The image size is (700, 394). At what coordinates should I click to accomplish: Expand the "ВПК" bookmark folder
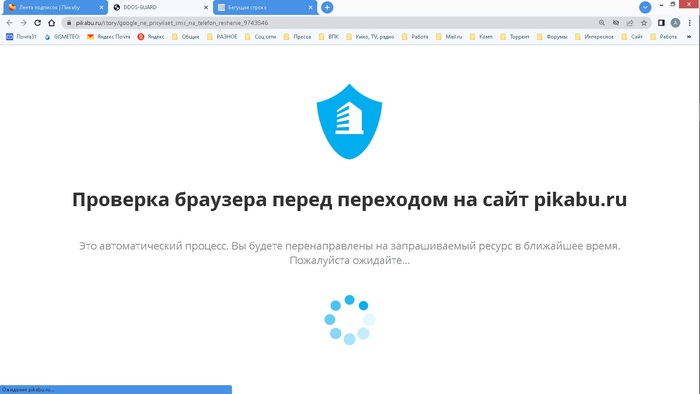pyautogui.click(x=329, y=37)
